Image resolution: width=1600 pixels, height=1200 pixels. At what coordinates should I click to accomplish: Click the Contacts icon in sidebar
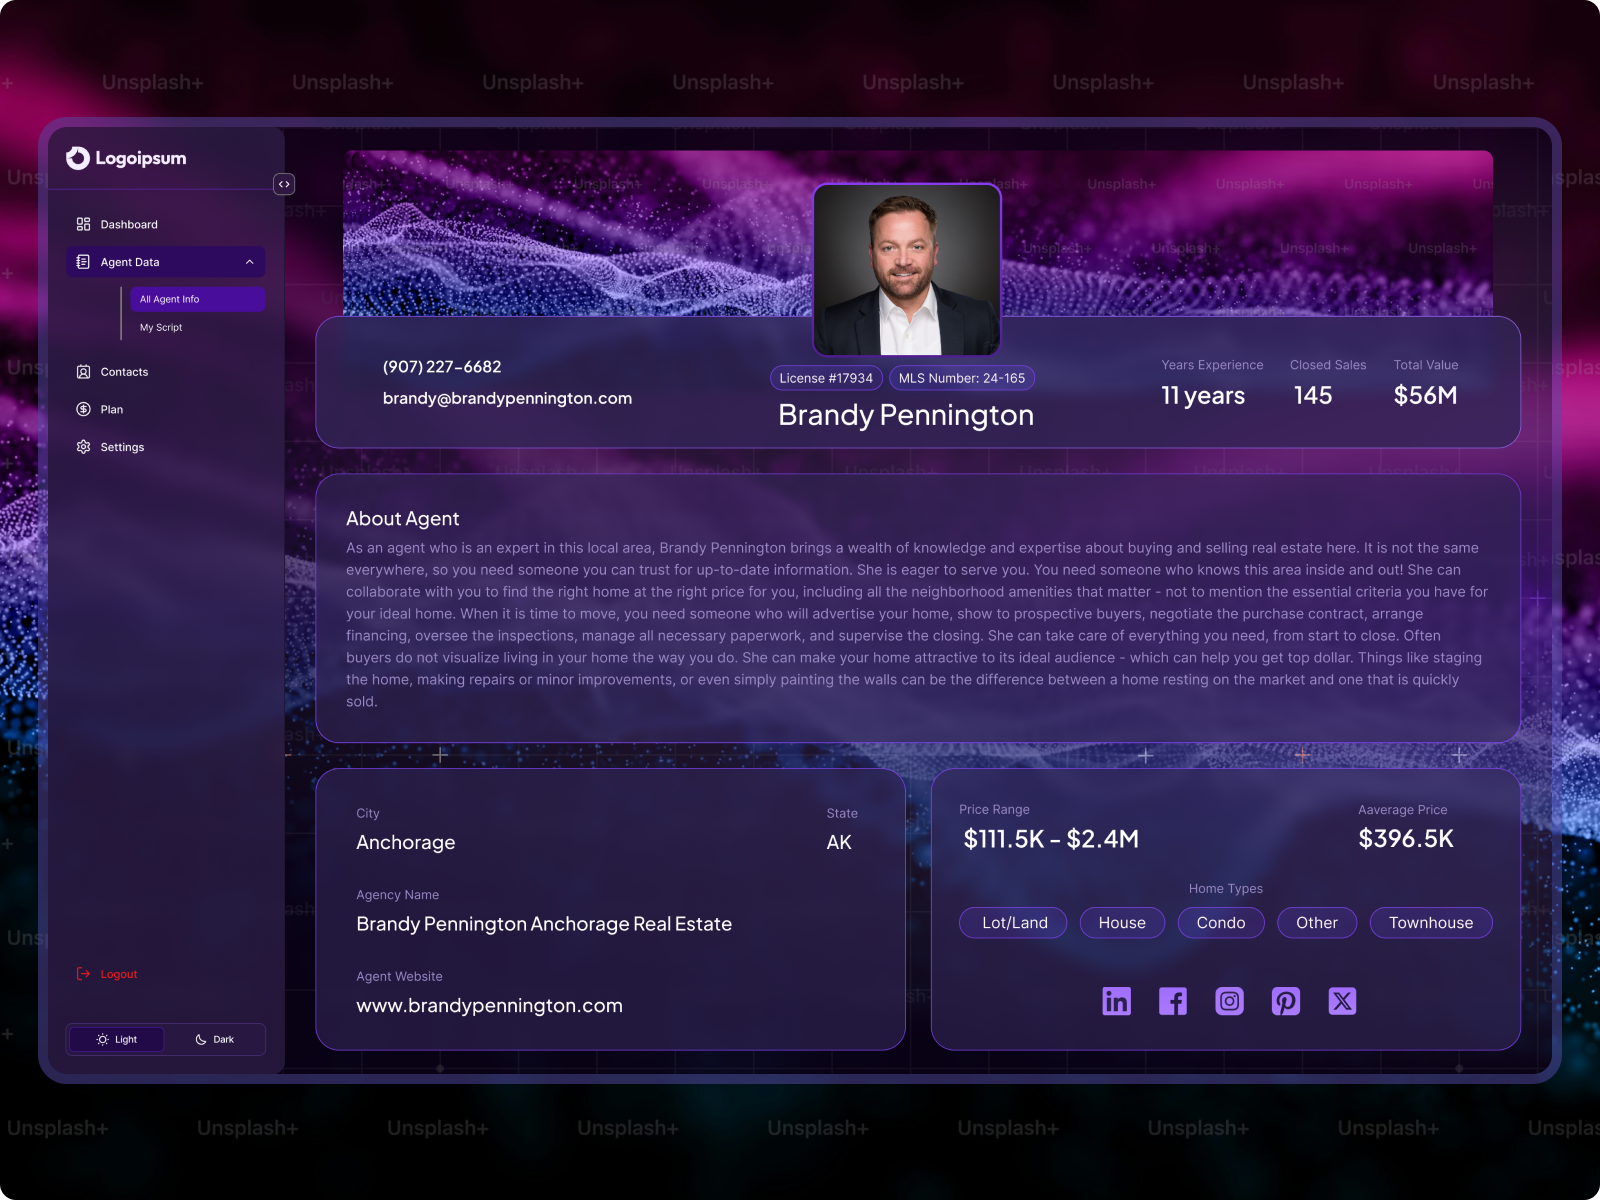pos(84,372)
